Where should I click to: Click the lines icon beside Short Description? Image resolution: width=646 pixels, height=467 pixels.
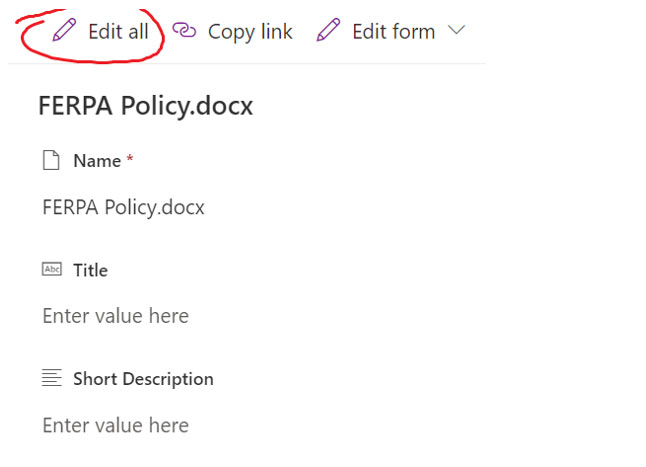pos(52,378)
